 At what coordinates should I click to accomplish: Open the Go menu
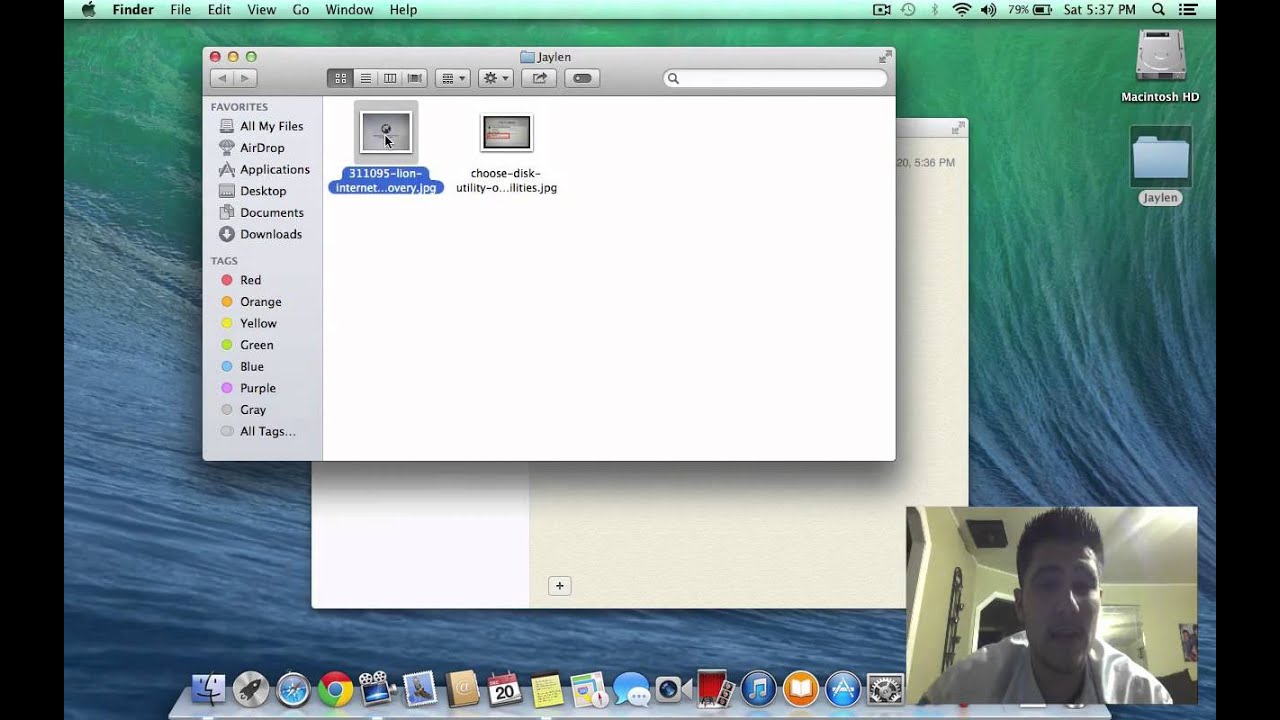(301, 9)
